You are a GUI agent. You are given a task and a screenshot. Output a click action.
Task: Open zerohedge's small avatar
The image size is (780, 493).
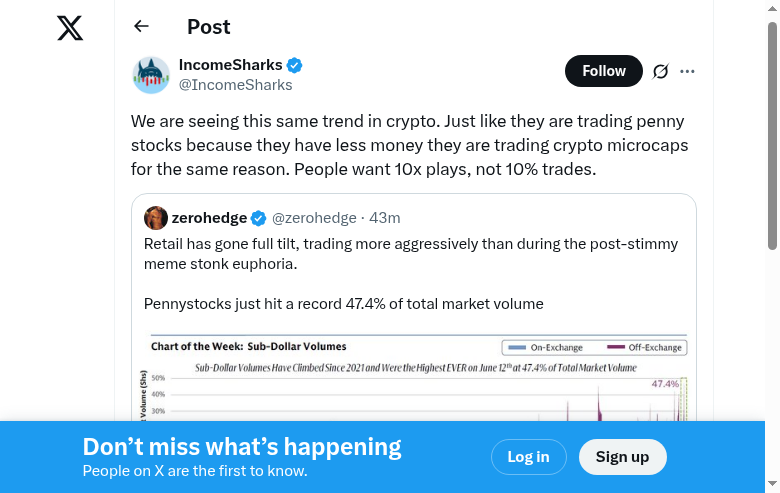pyautogui.click(x=156, y=218)
